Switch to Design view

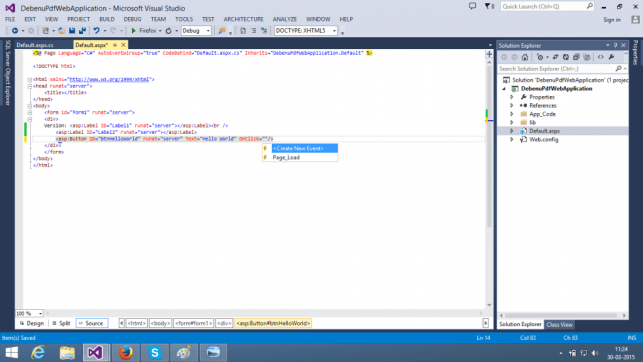32,323
